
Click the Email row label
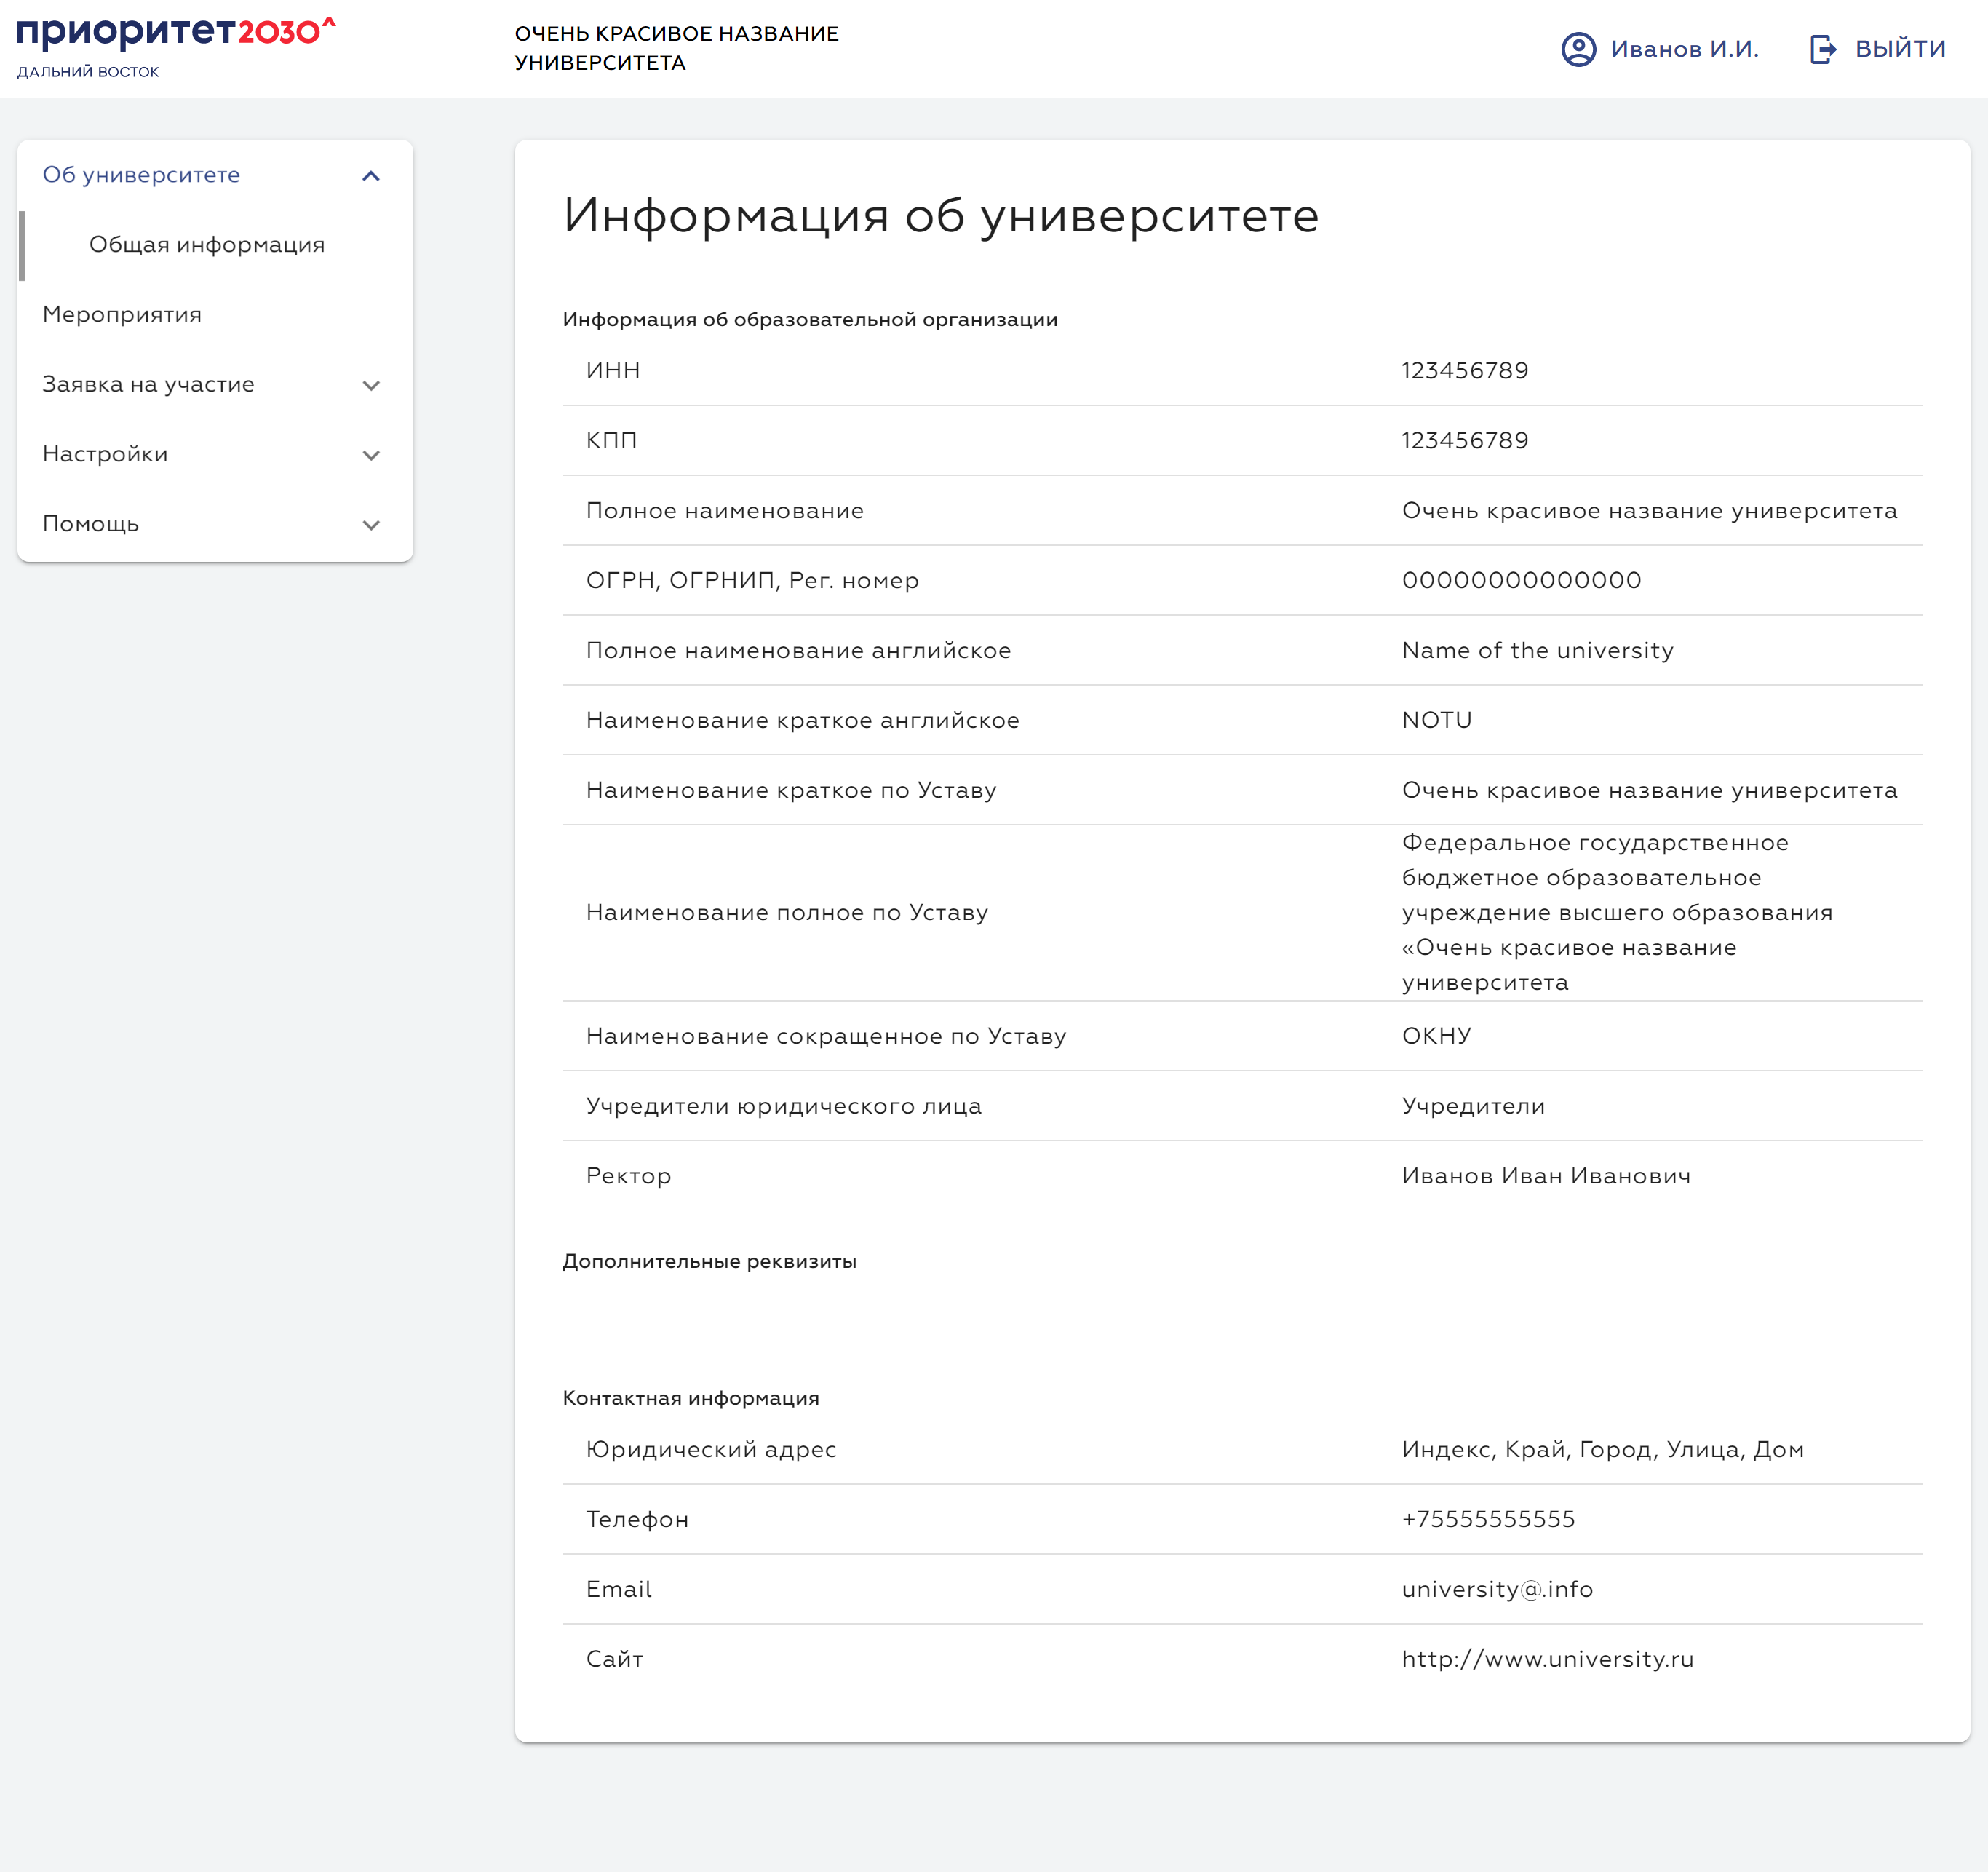(618, 1589)
